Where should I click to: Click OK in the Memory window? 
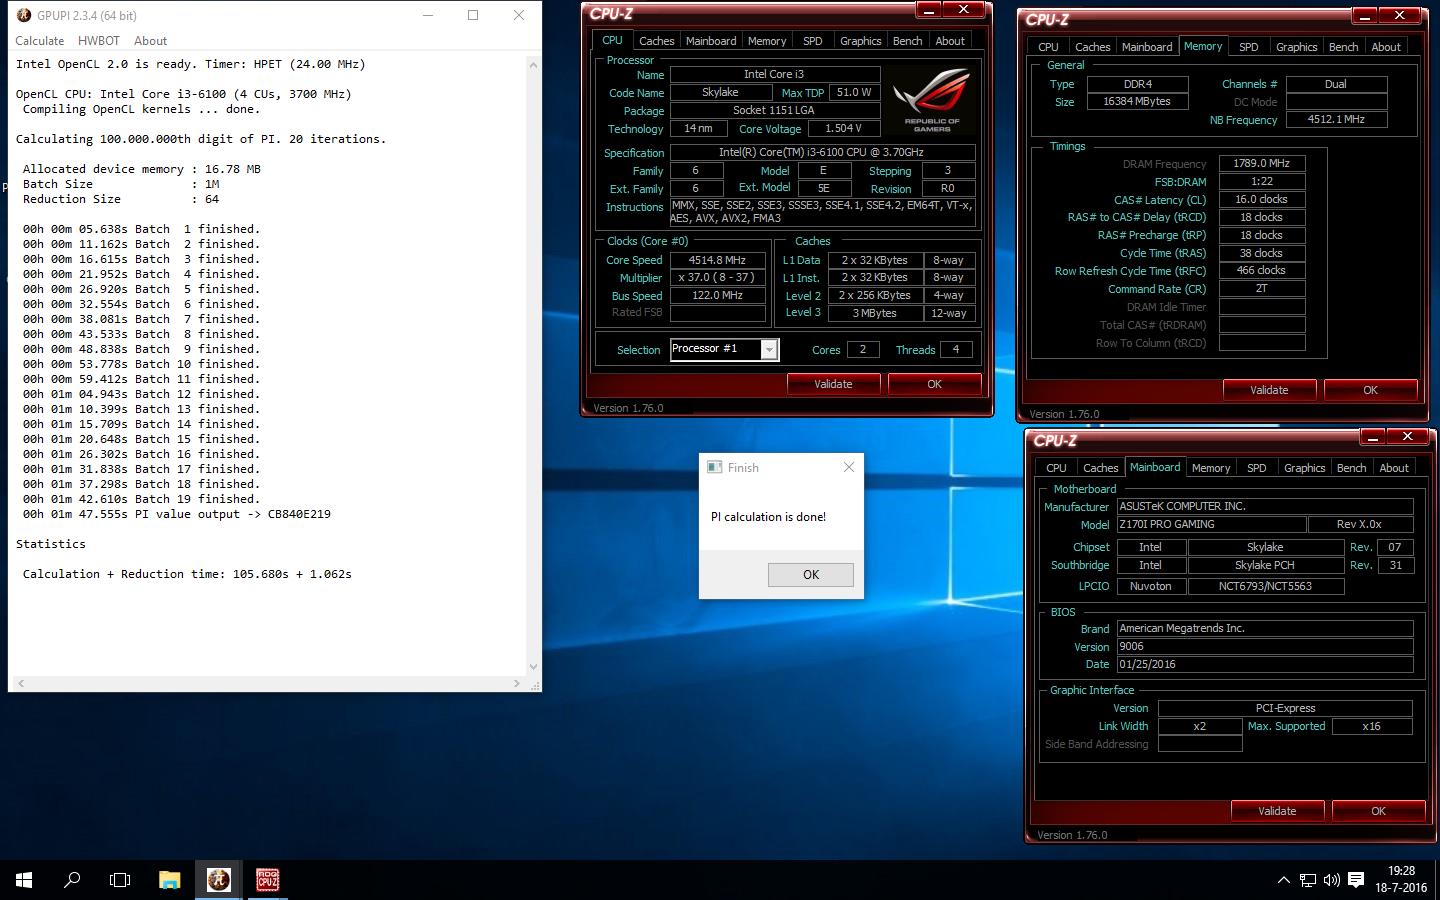point(1370,390)
